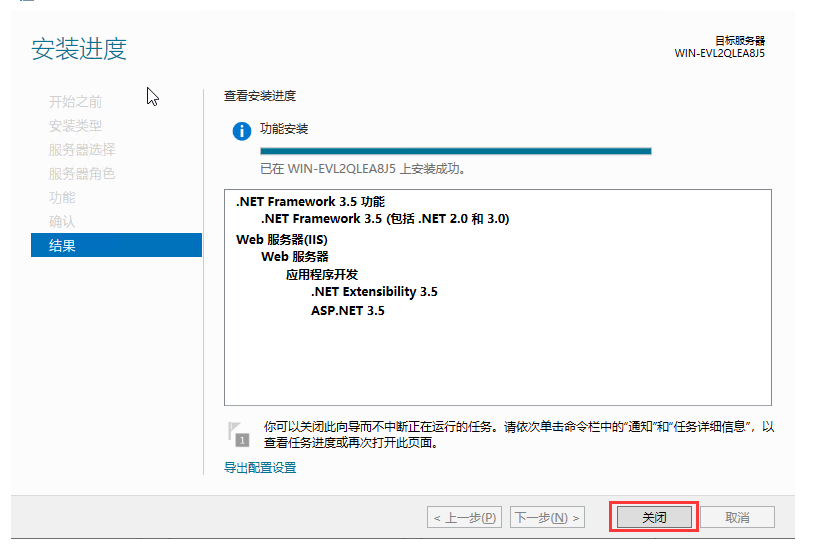Go to the 开始之前 step in the sidebar

(75, 102)
